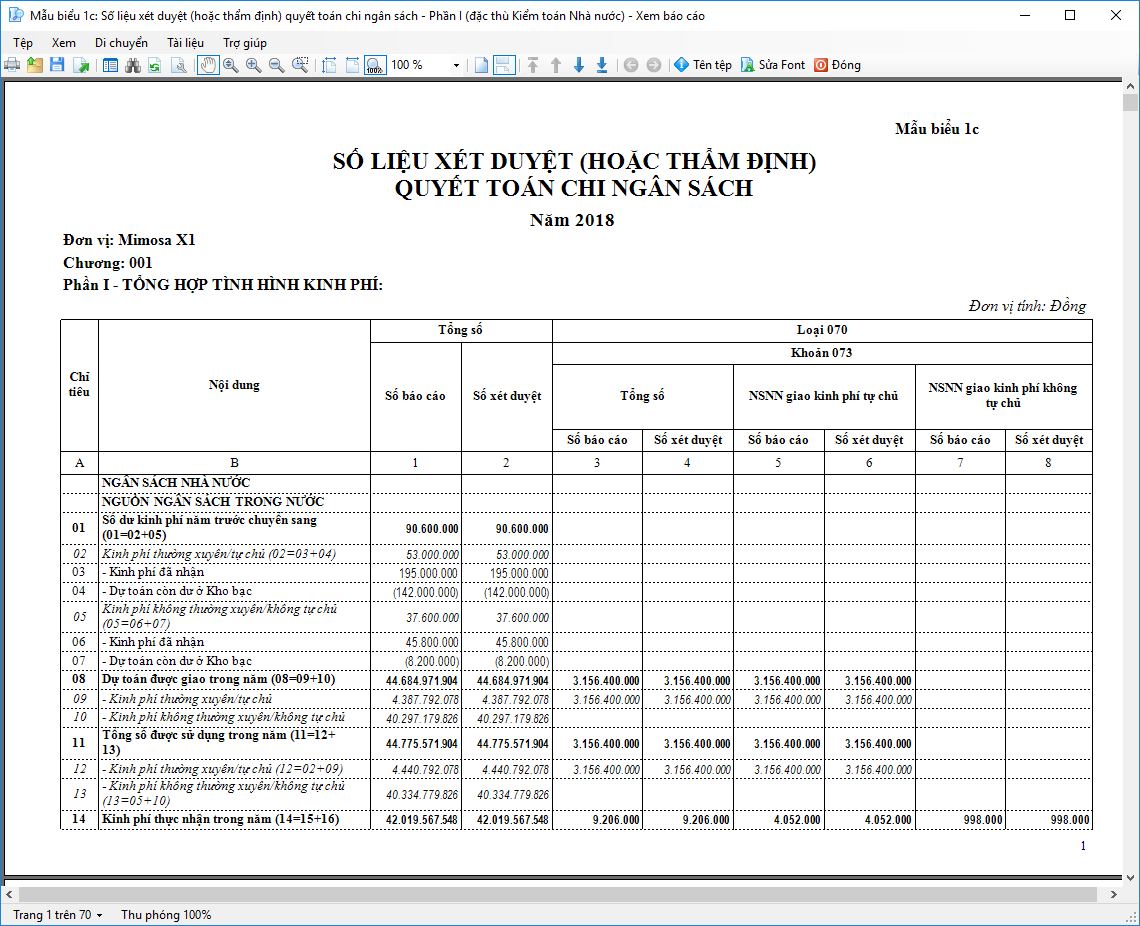Click the blue floppy disk save icon

[x=57, y=65]
